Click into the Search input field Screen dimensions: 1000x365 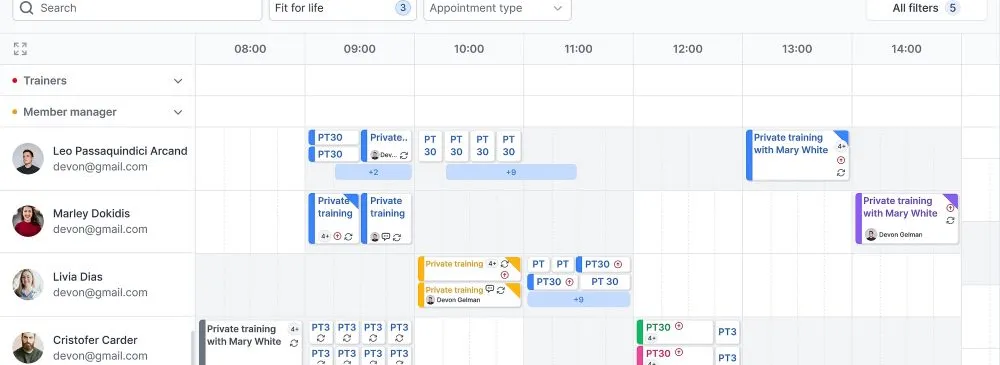[137, 8]
